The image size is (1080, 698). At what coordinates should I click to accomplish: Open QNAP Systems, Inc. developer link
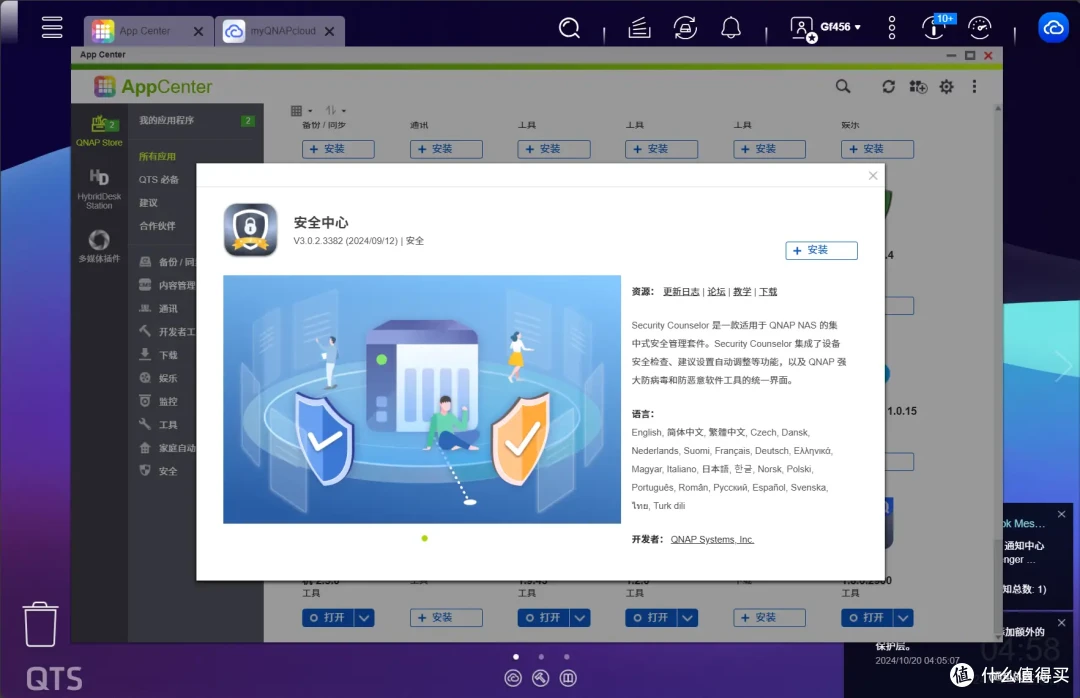click(x=712, y=540)
